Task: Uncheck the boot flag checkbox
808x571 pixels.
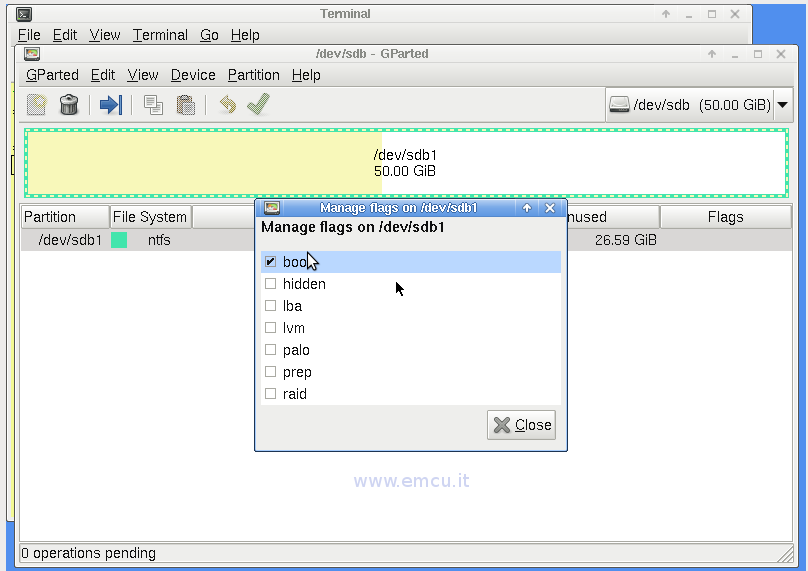Action: [x=271, y=262]
